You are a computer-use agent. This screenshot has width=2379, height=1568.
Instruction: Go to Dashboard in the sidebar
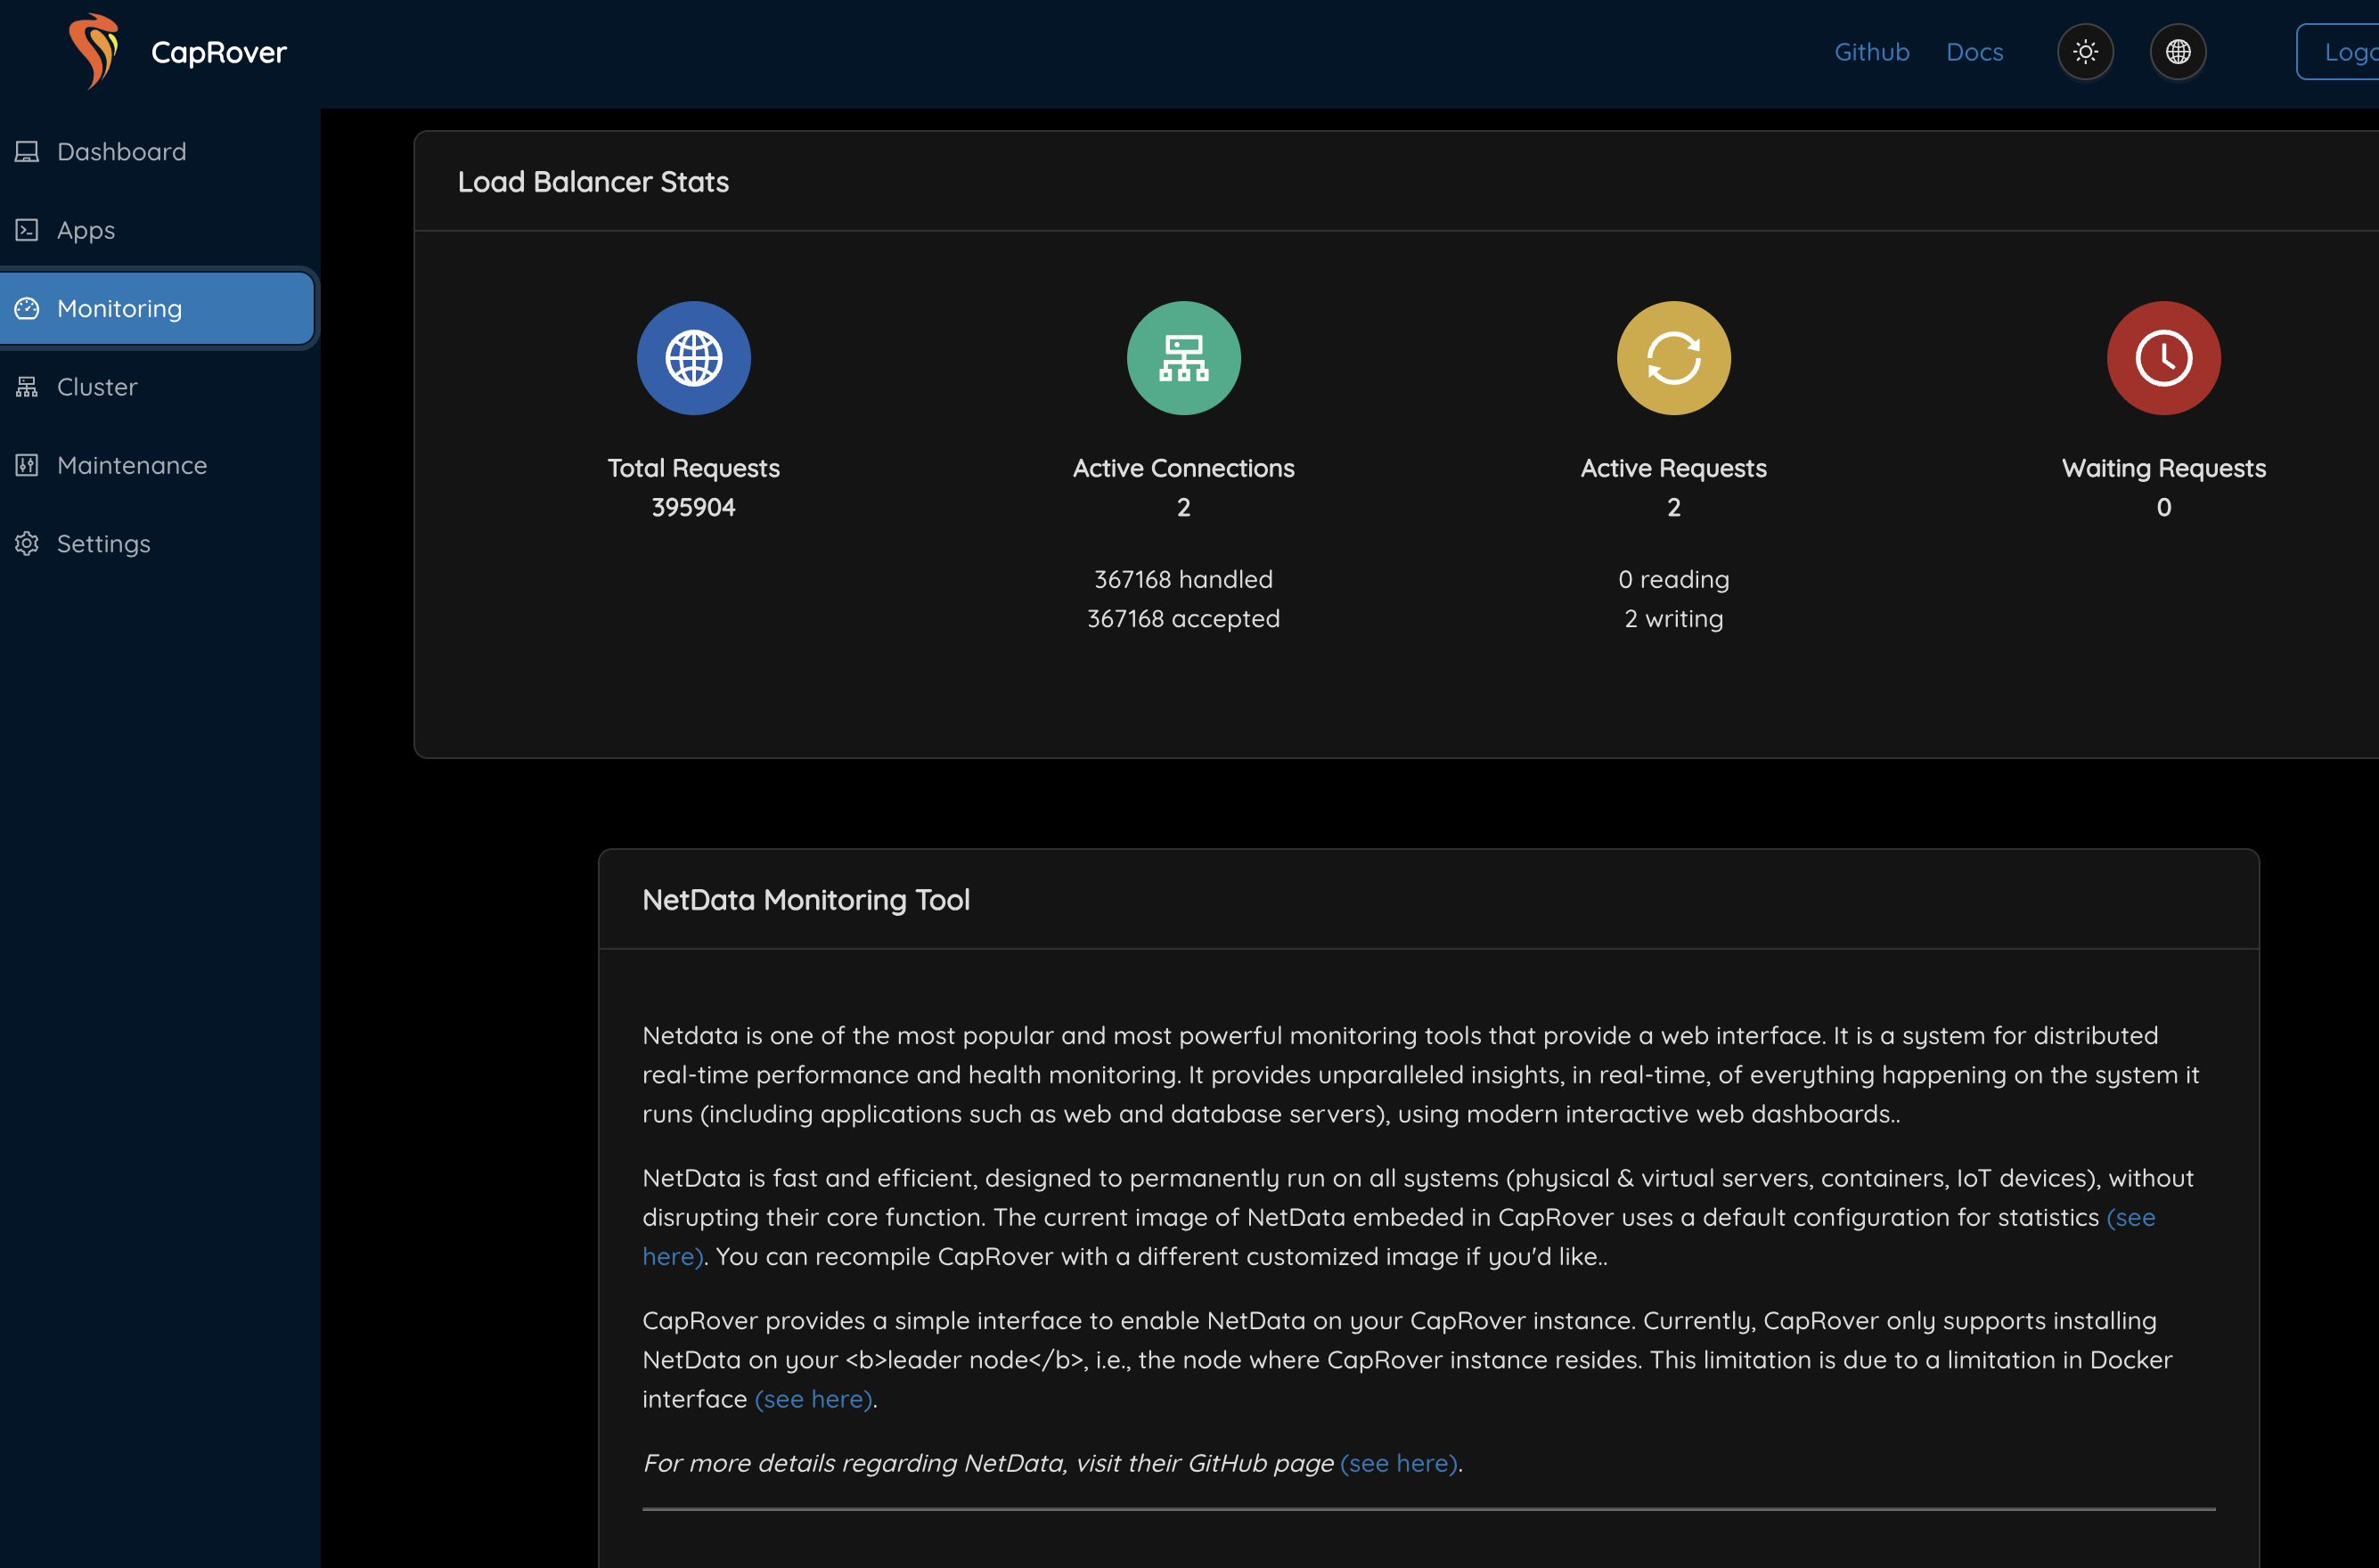(121, 152)
